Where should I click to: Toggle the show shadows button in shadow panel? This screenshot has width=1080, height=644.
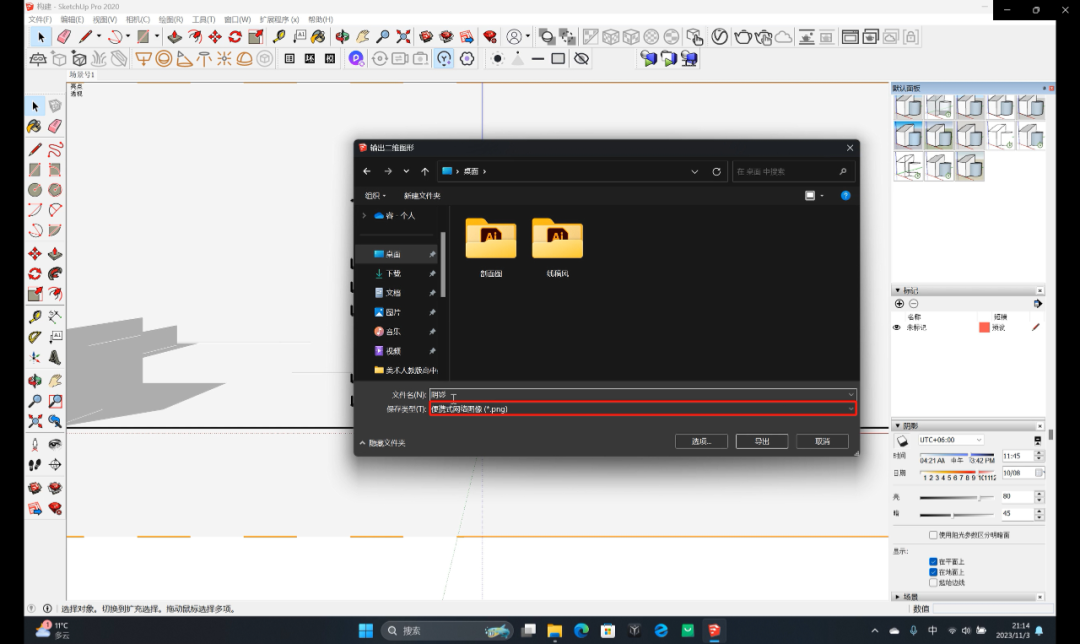tap(902, 440)
